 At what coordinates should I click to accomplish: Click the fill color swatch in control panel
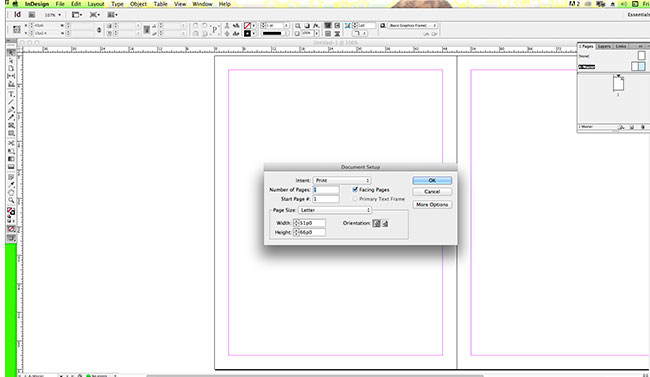247,26
